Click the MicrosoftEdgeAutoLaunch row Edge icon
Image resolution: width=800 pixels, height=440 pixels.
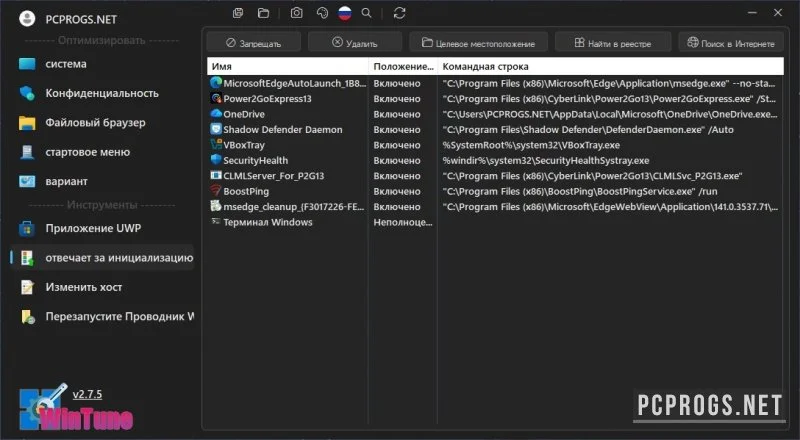[216, 83]
